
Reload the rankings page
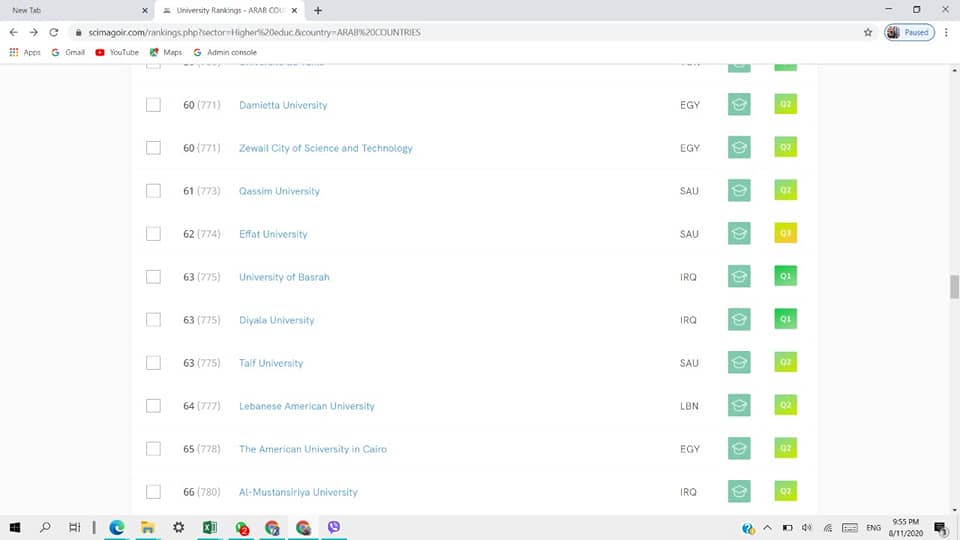tap(54, 32)
